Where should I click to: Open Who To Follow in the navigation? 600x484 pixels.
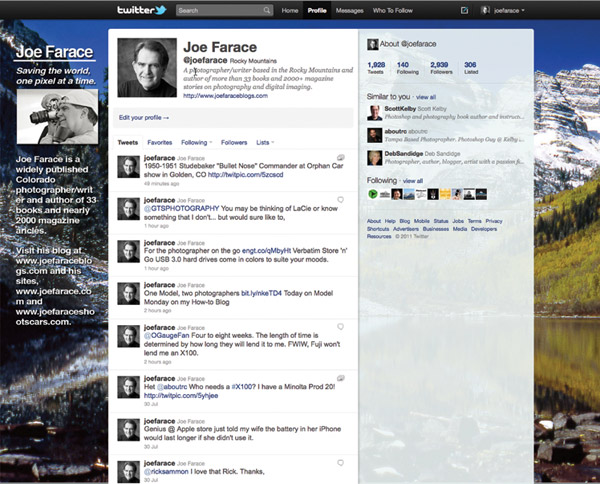coord(393,10)
